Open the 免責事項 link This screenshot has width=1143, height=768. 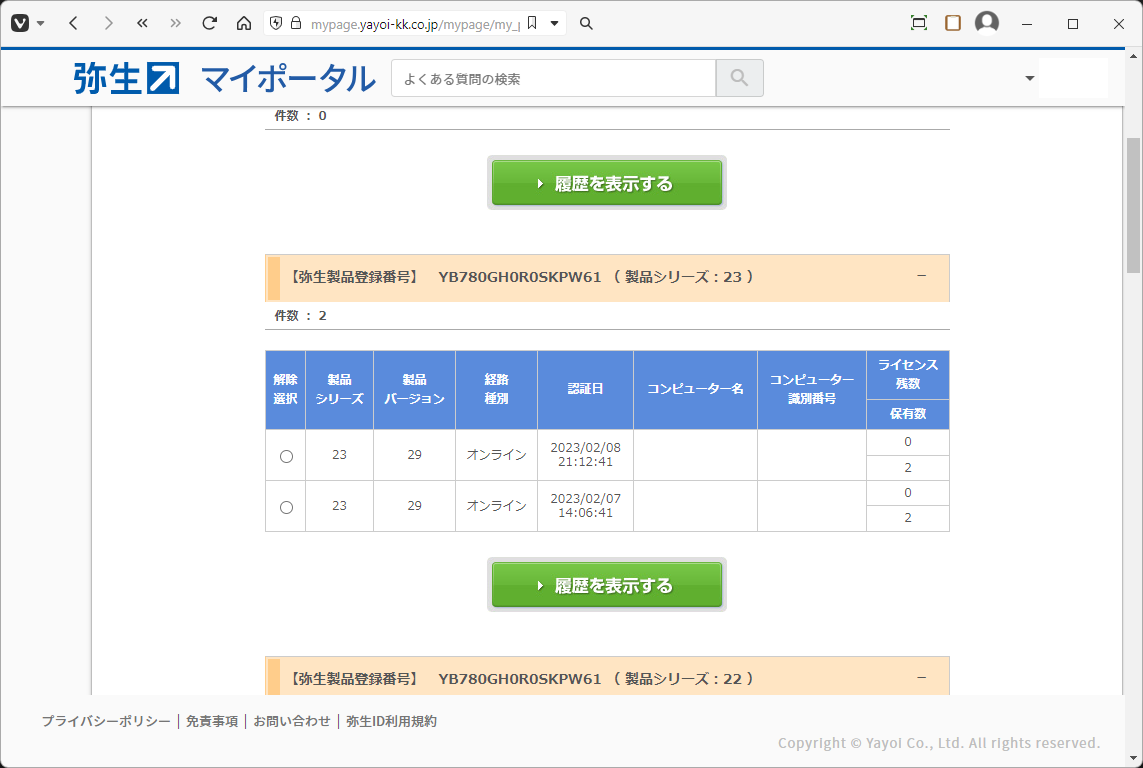(212, 721)
